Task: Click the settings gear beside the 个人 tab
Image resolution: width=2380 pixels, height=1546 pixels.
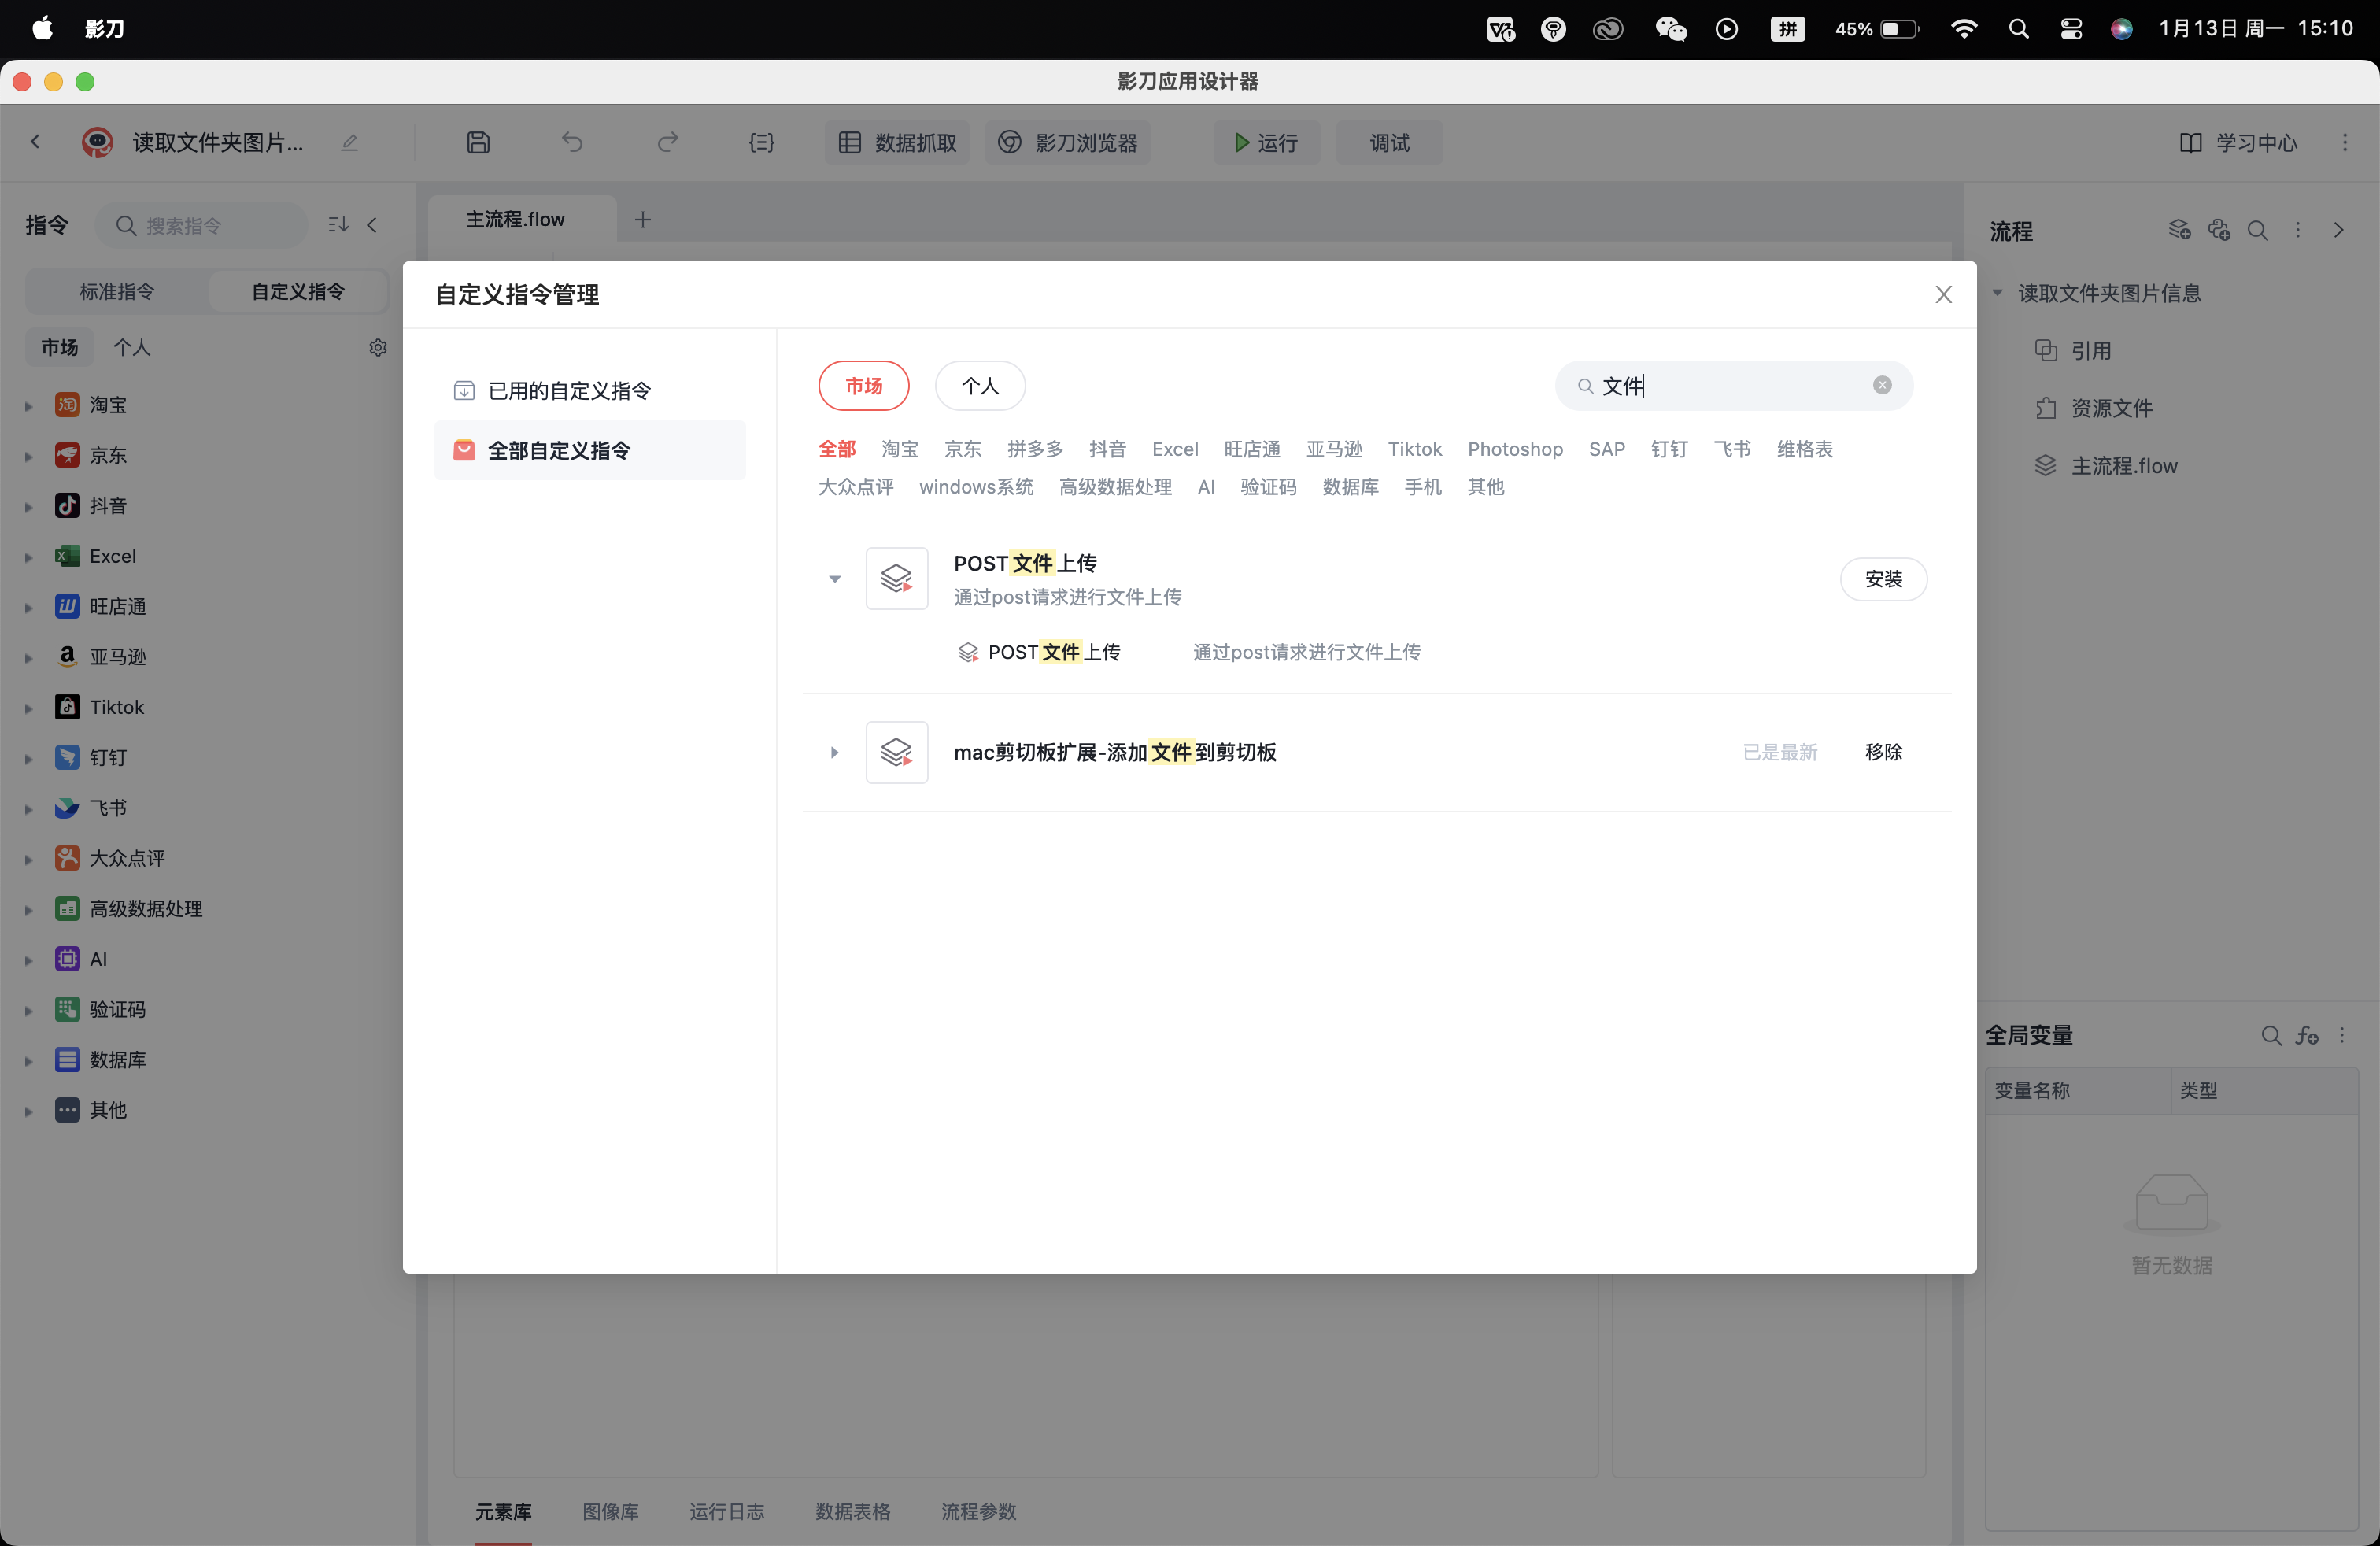Action: tap(378, 348)
